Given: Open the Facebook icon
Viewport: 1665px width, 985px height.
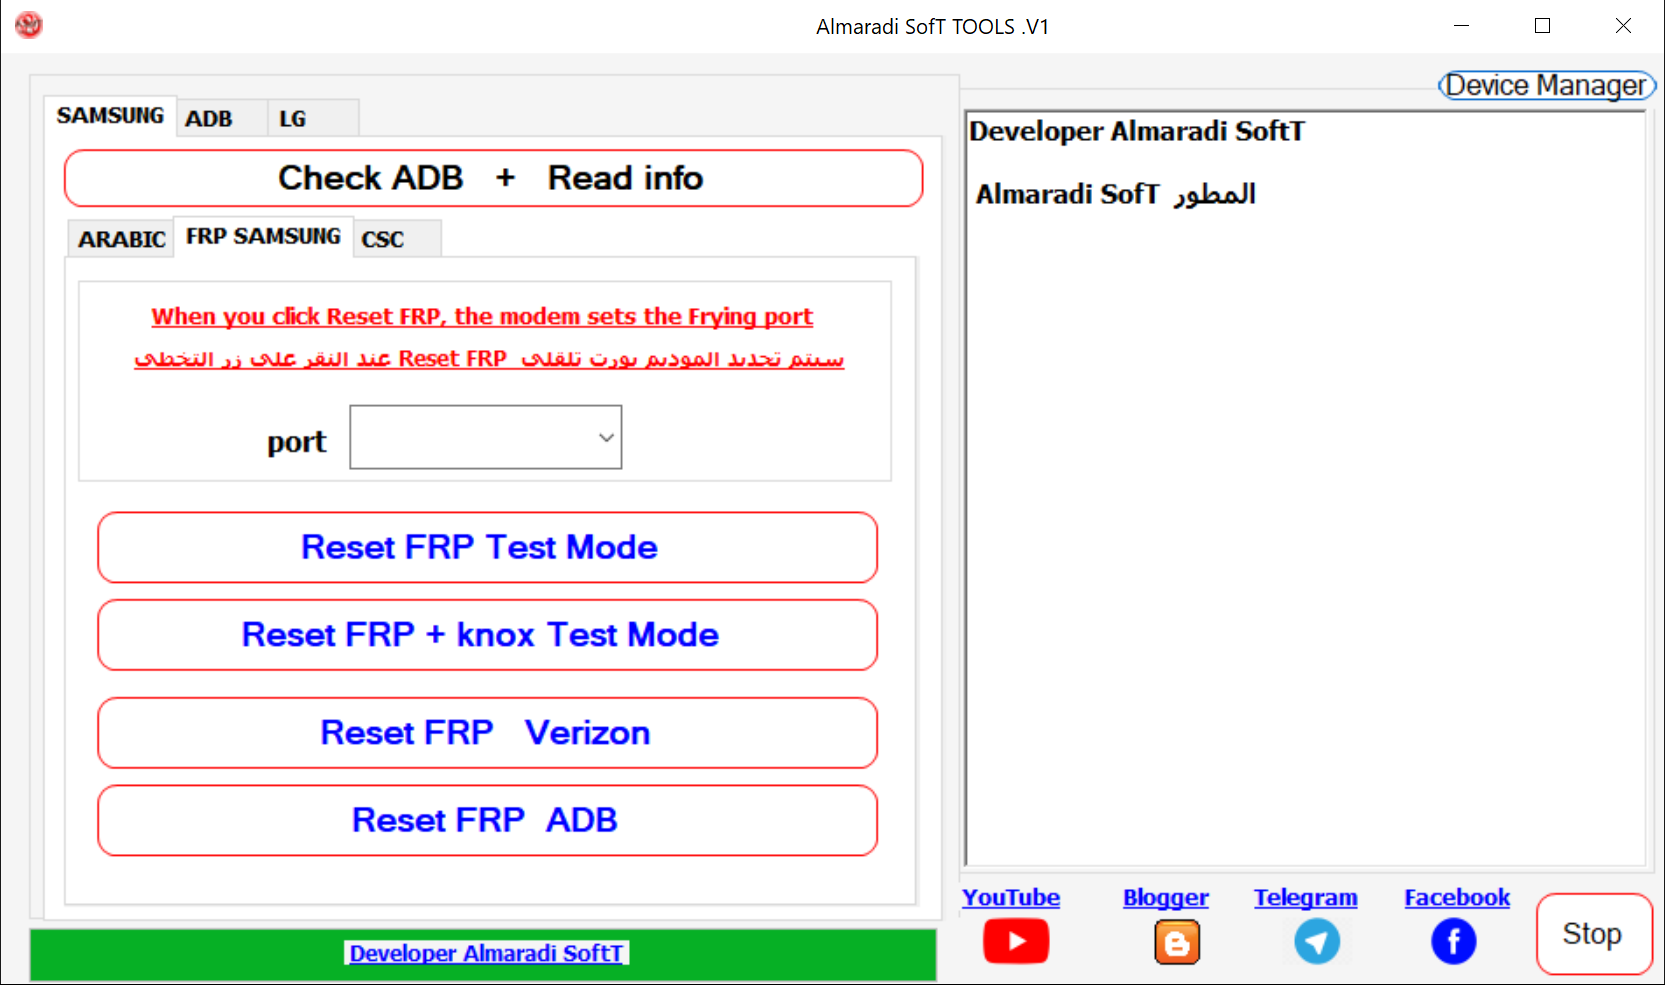Looking at the screenshot, I should [1453, 941].
